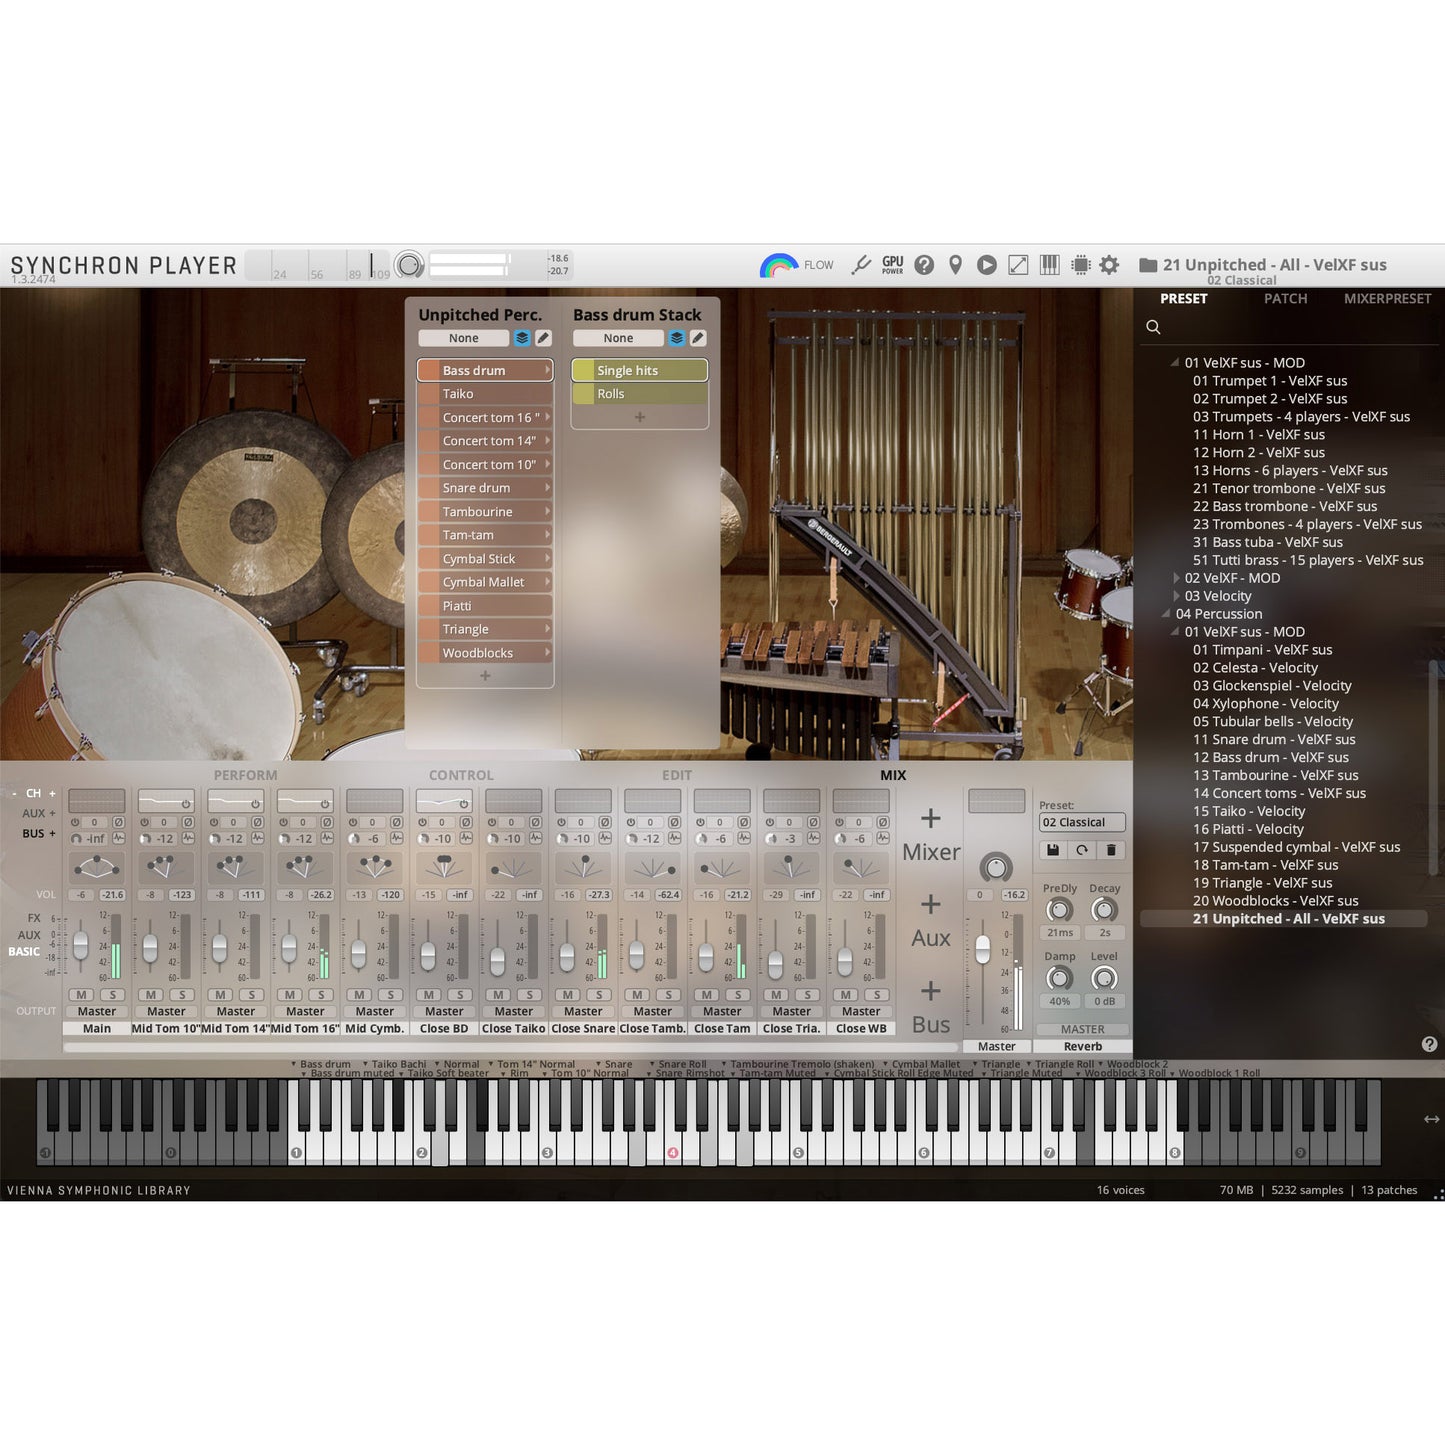
Task: Mute the Mid Tom 10" channel
Action: pos(151,995)
